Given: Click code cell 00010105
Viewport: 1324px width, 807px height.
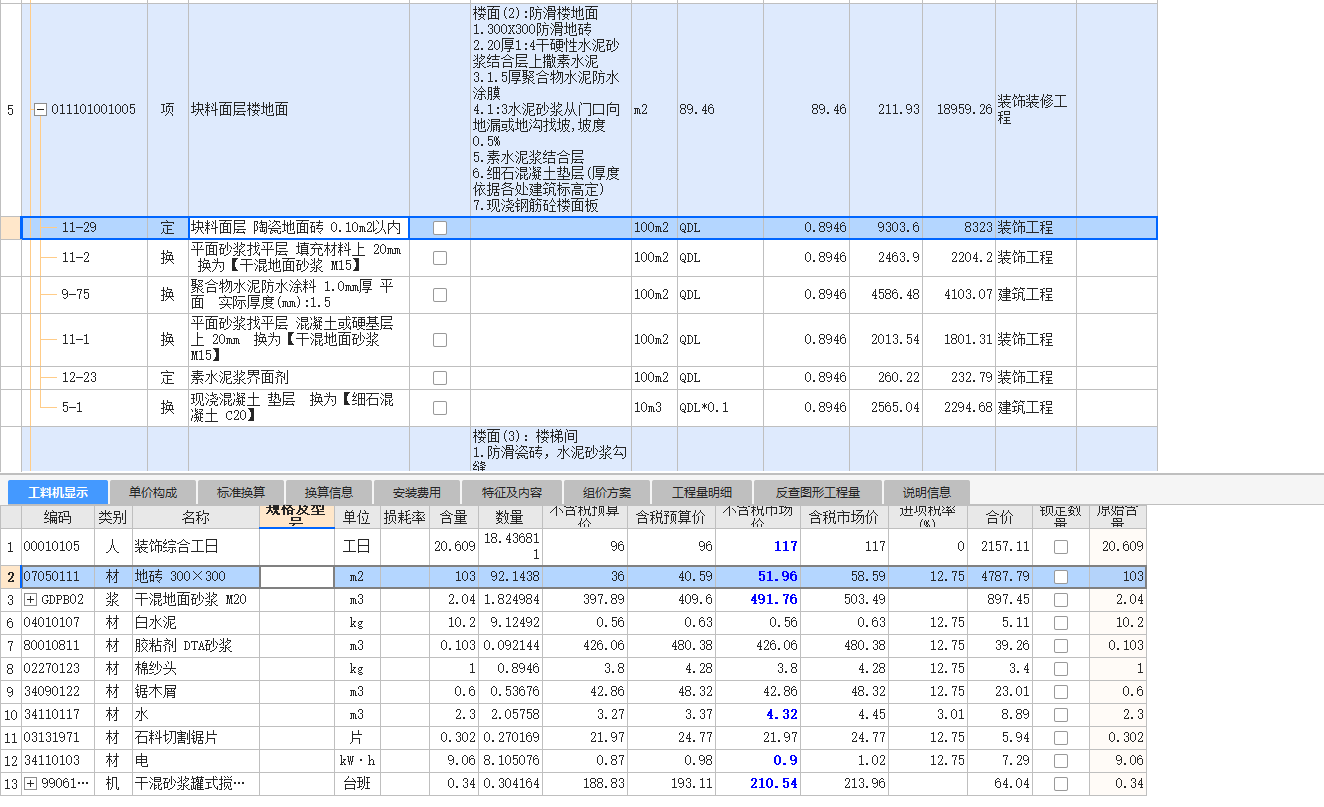Looking at the screenshot, I should click(57, 547).
